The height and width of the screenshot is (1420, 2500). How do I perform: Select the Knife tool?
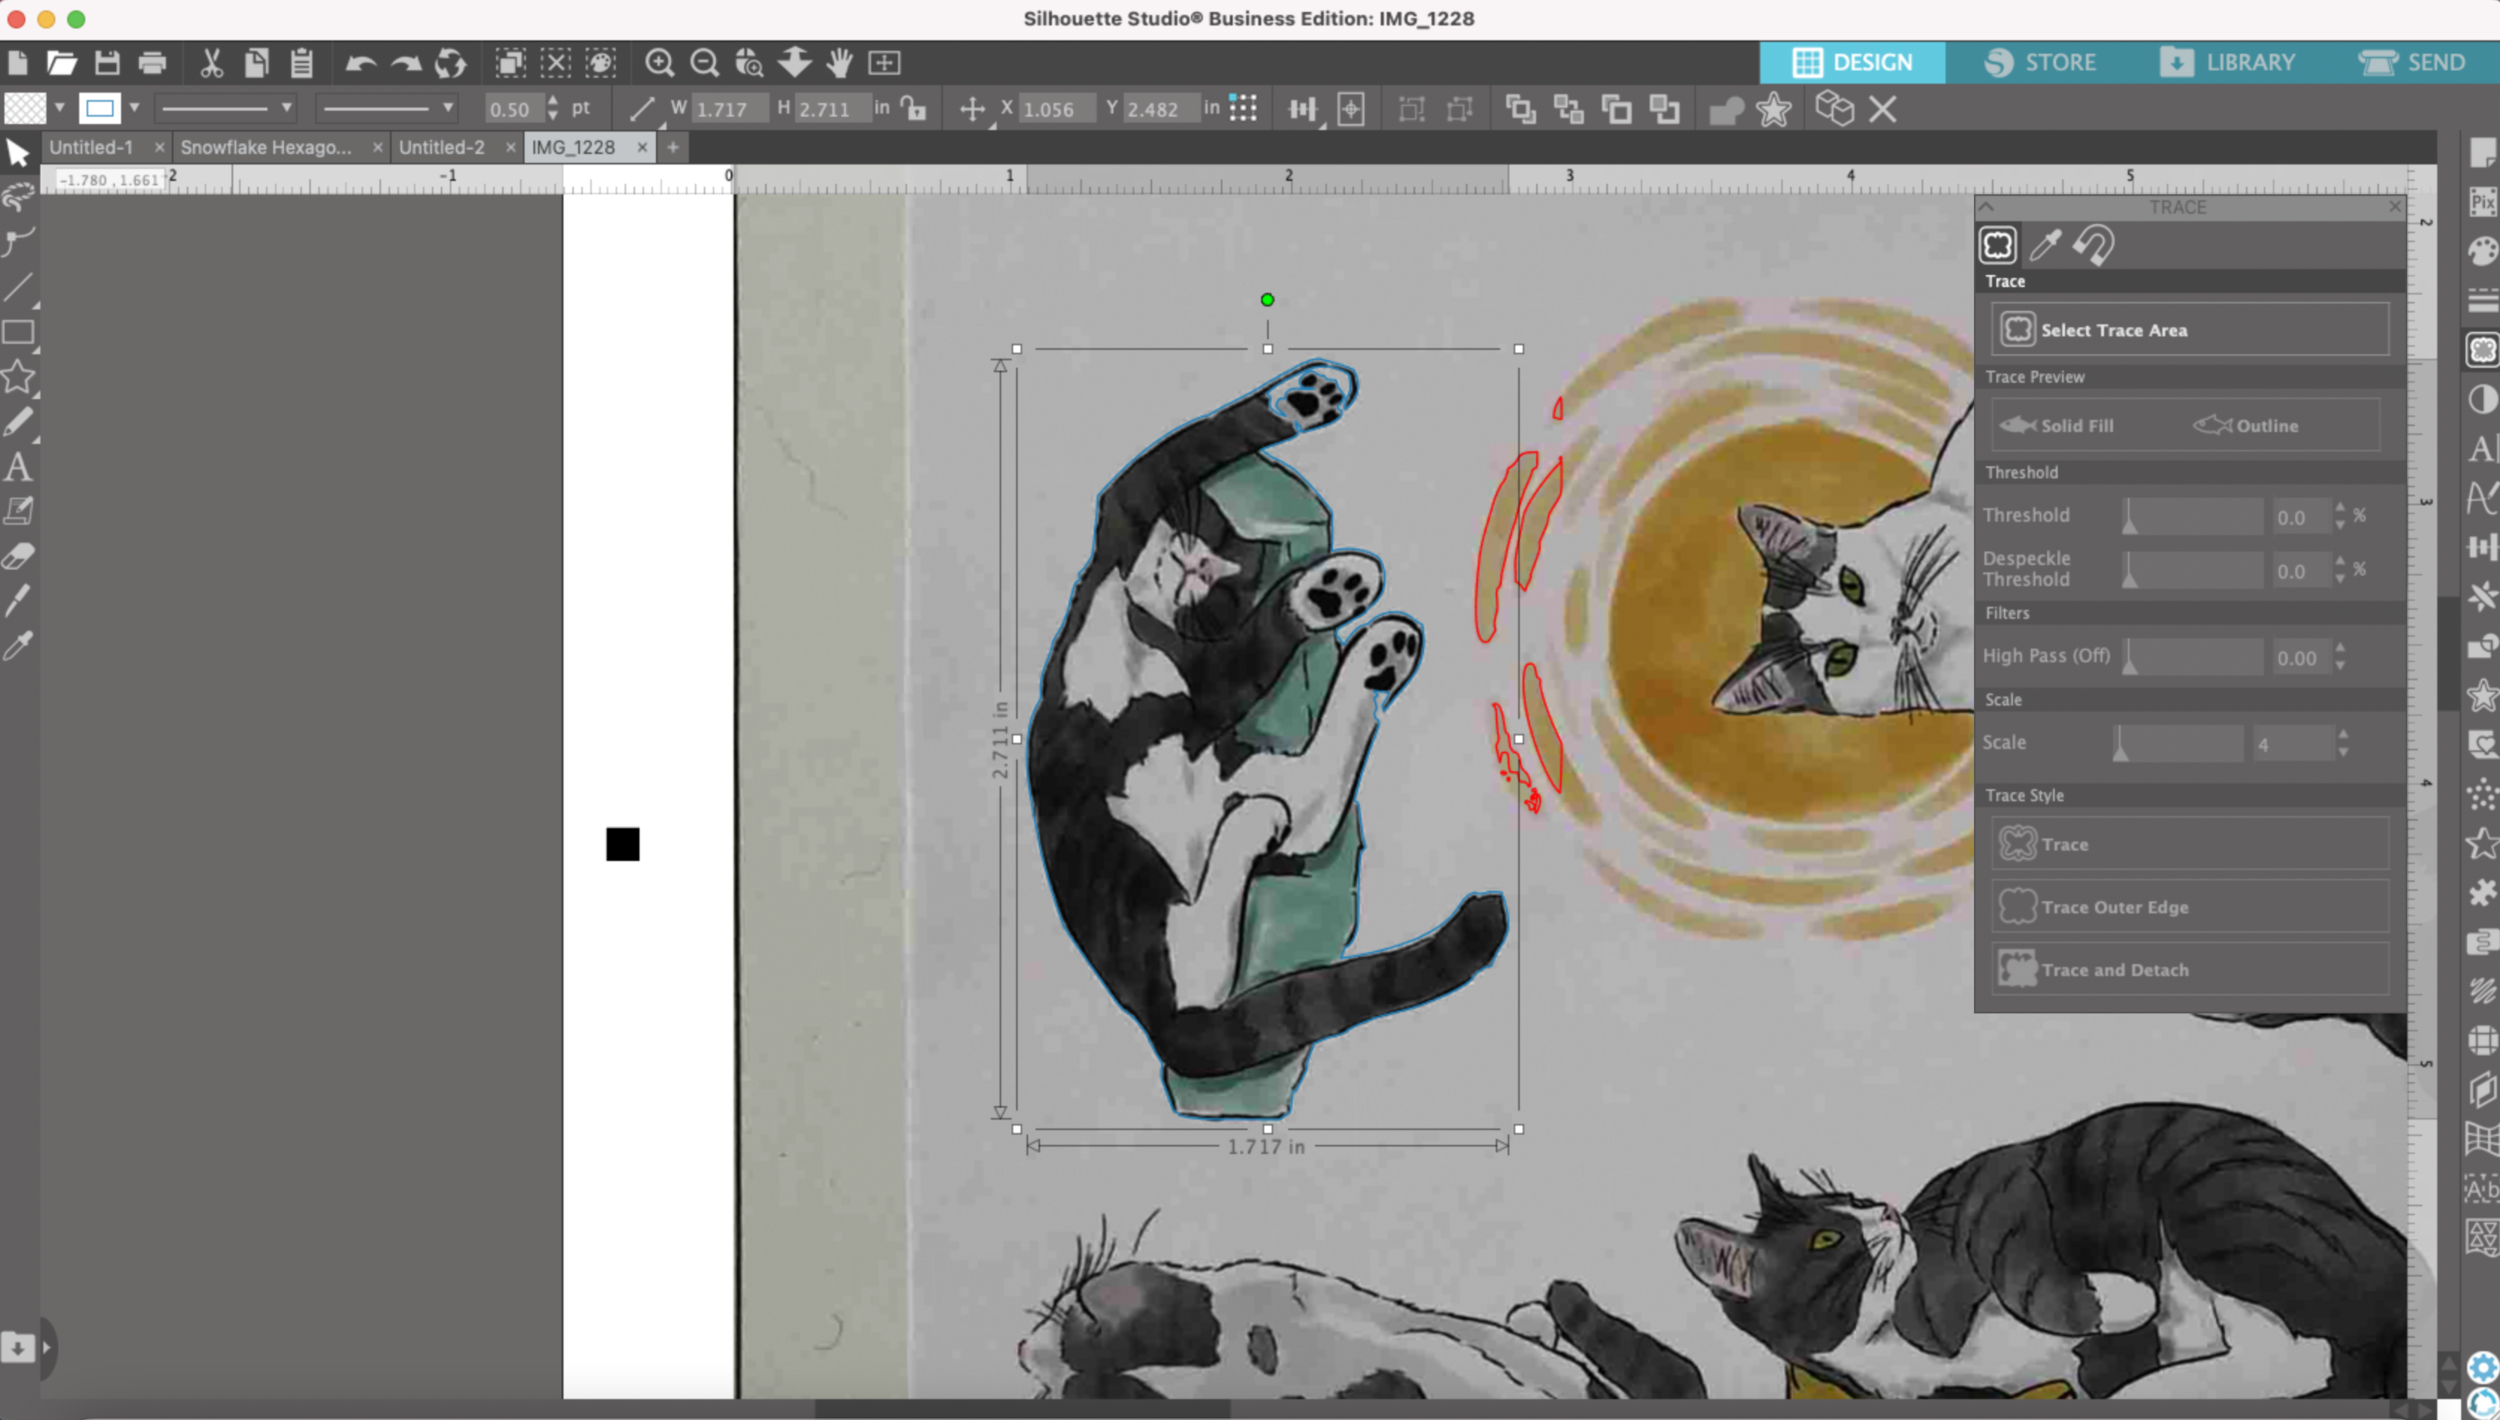(18, 600)
